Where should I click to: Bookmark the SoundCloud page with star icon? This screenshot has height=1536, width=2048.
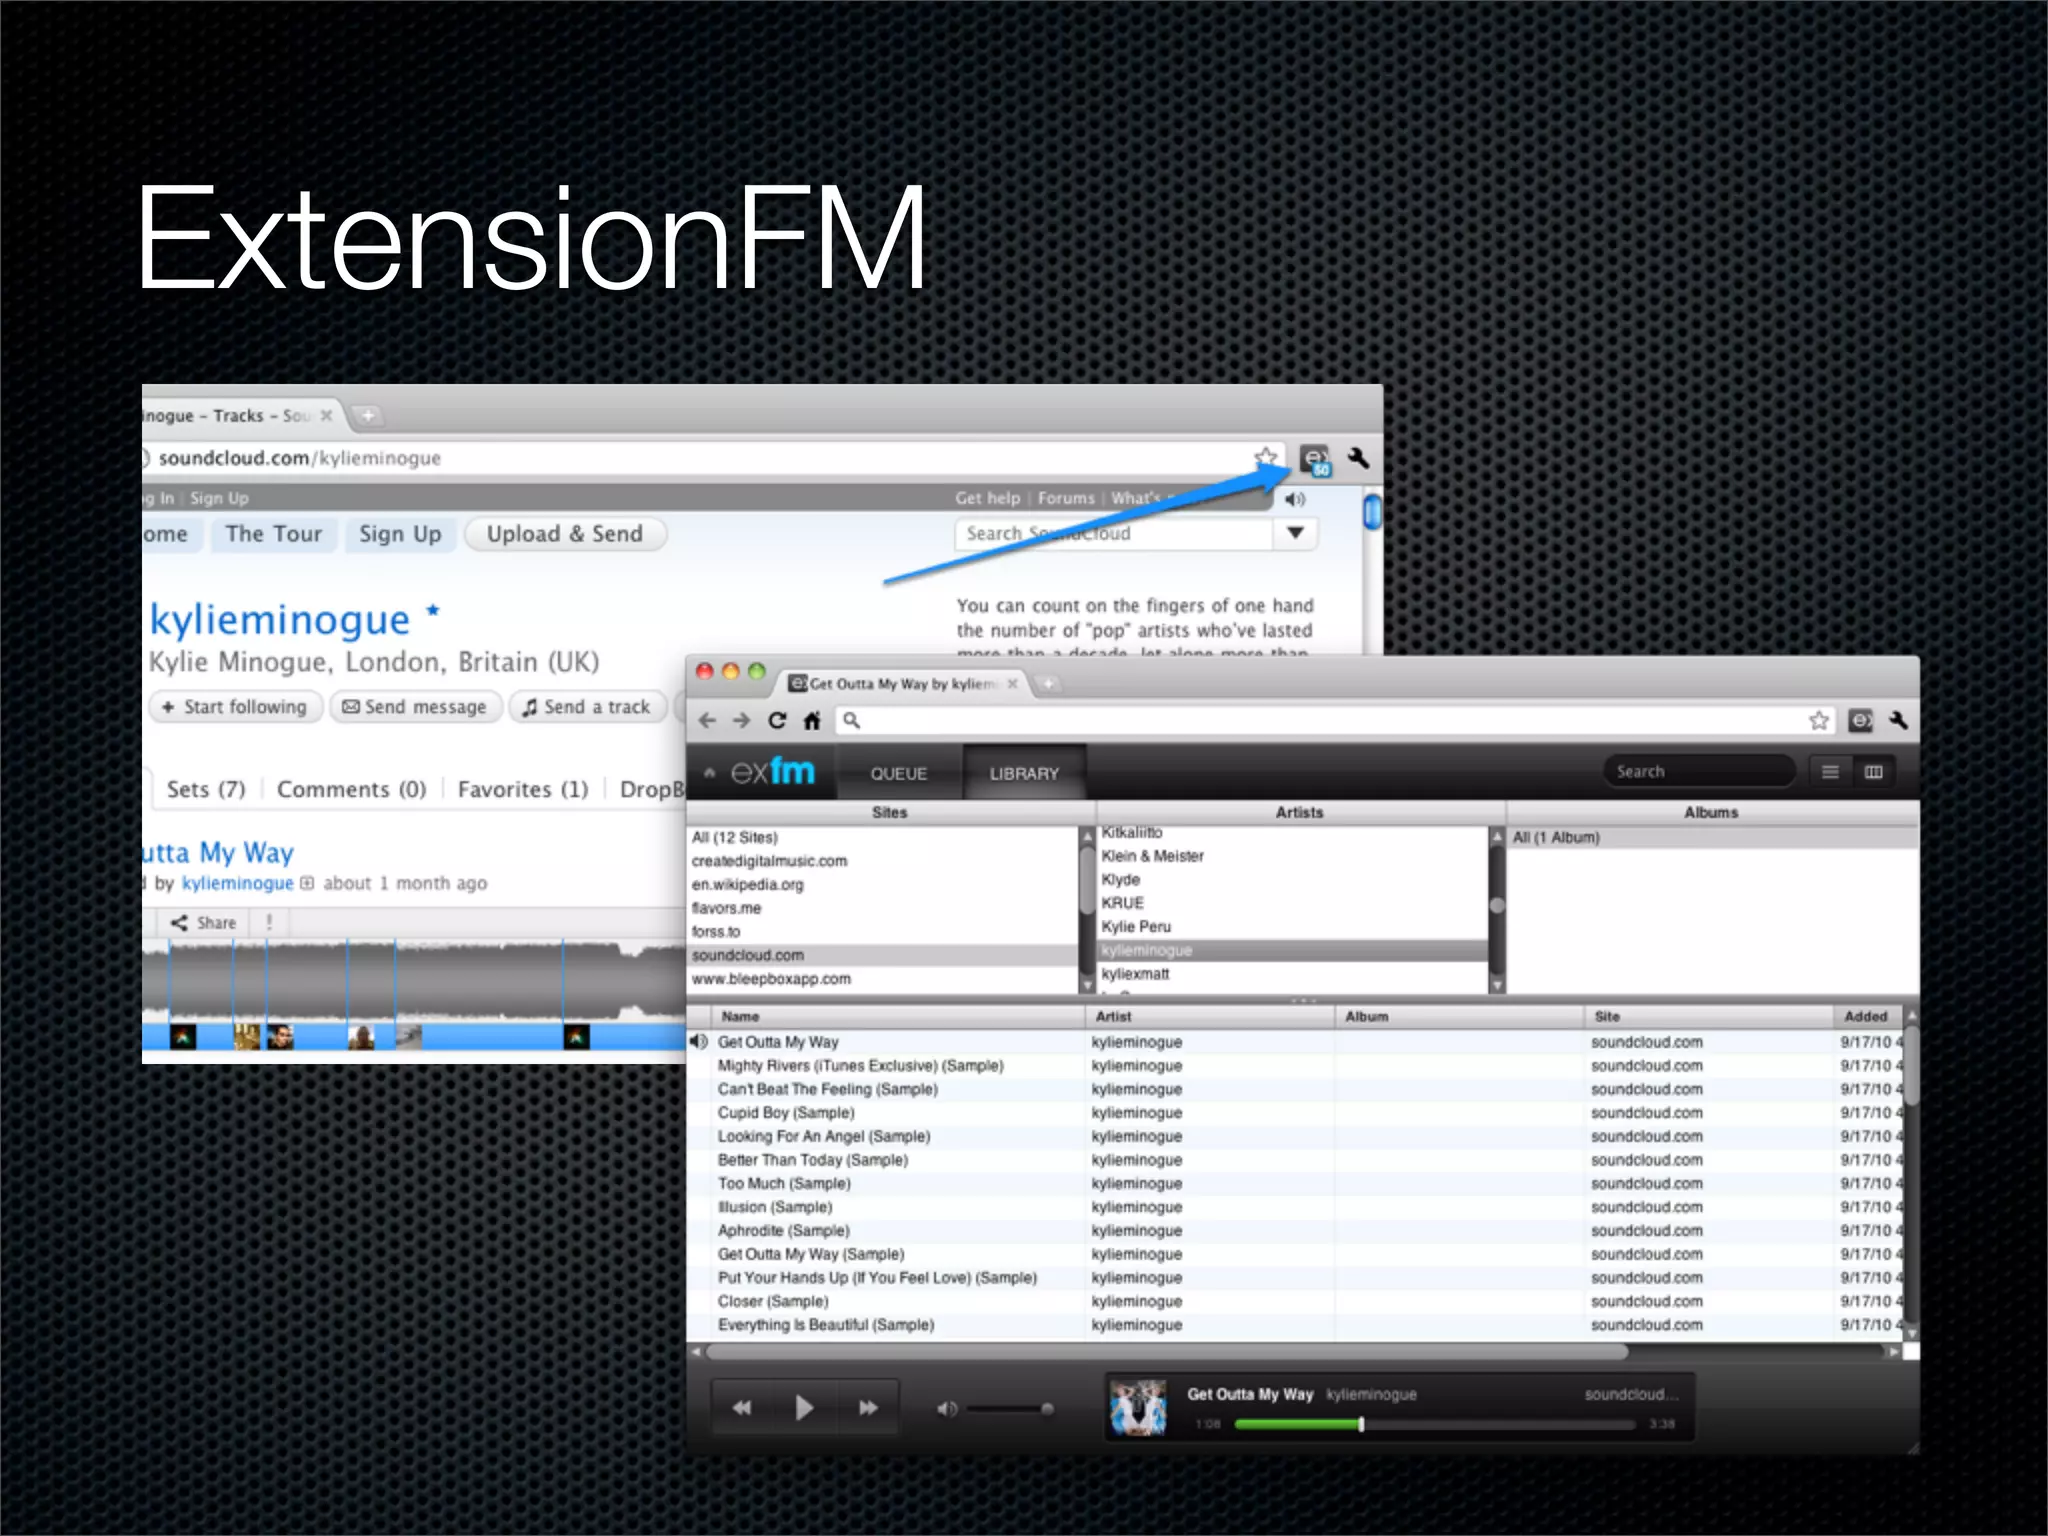[1266, 457]
